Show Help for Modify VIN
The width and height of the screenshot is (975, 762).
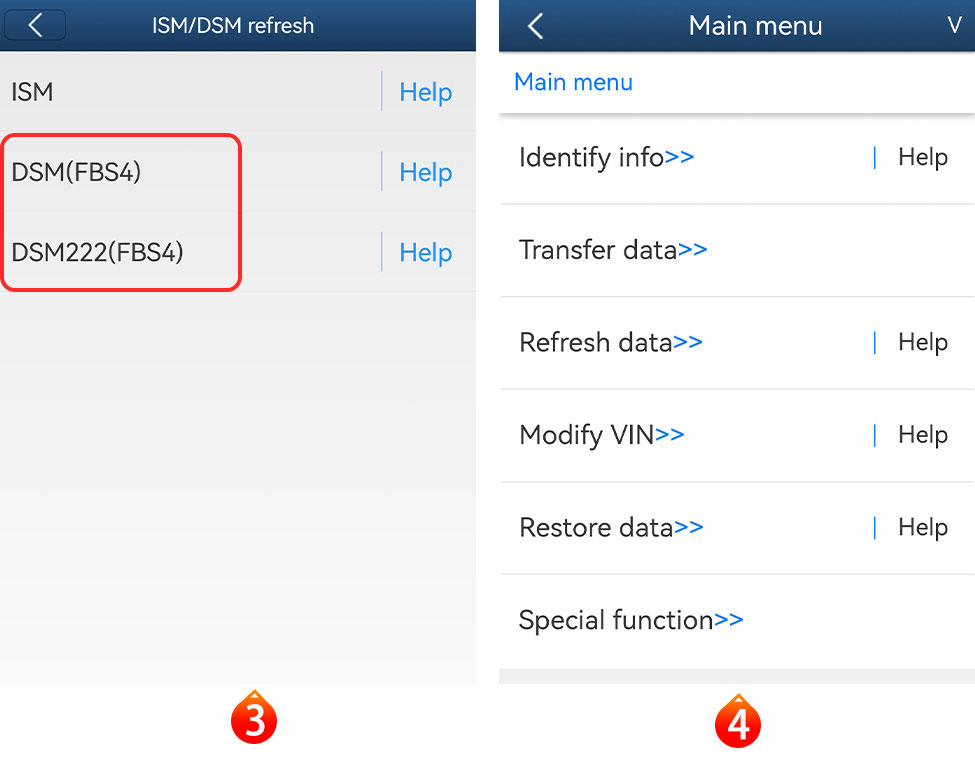coord(922,435)
